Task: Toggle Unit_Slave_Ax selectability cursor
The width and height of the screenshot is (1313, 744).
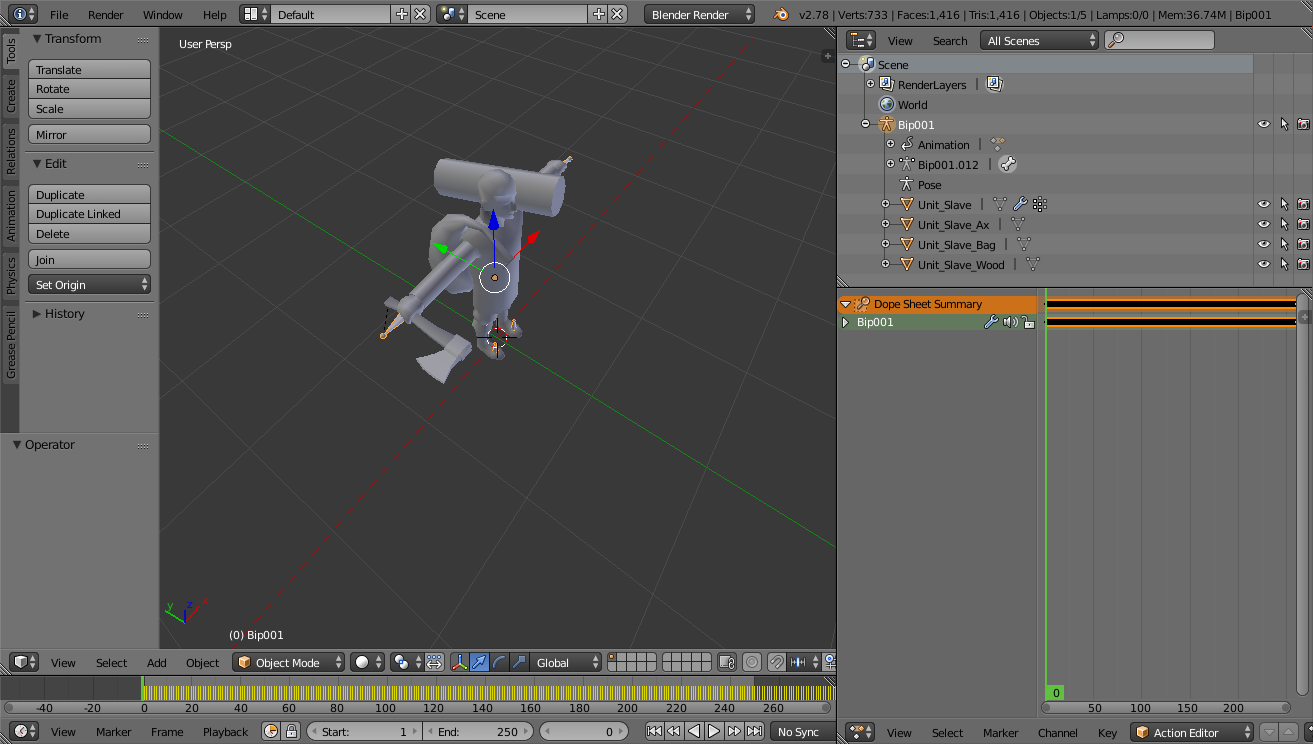Action: coord(1284,224)
